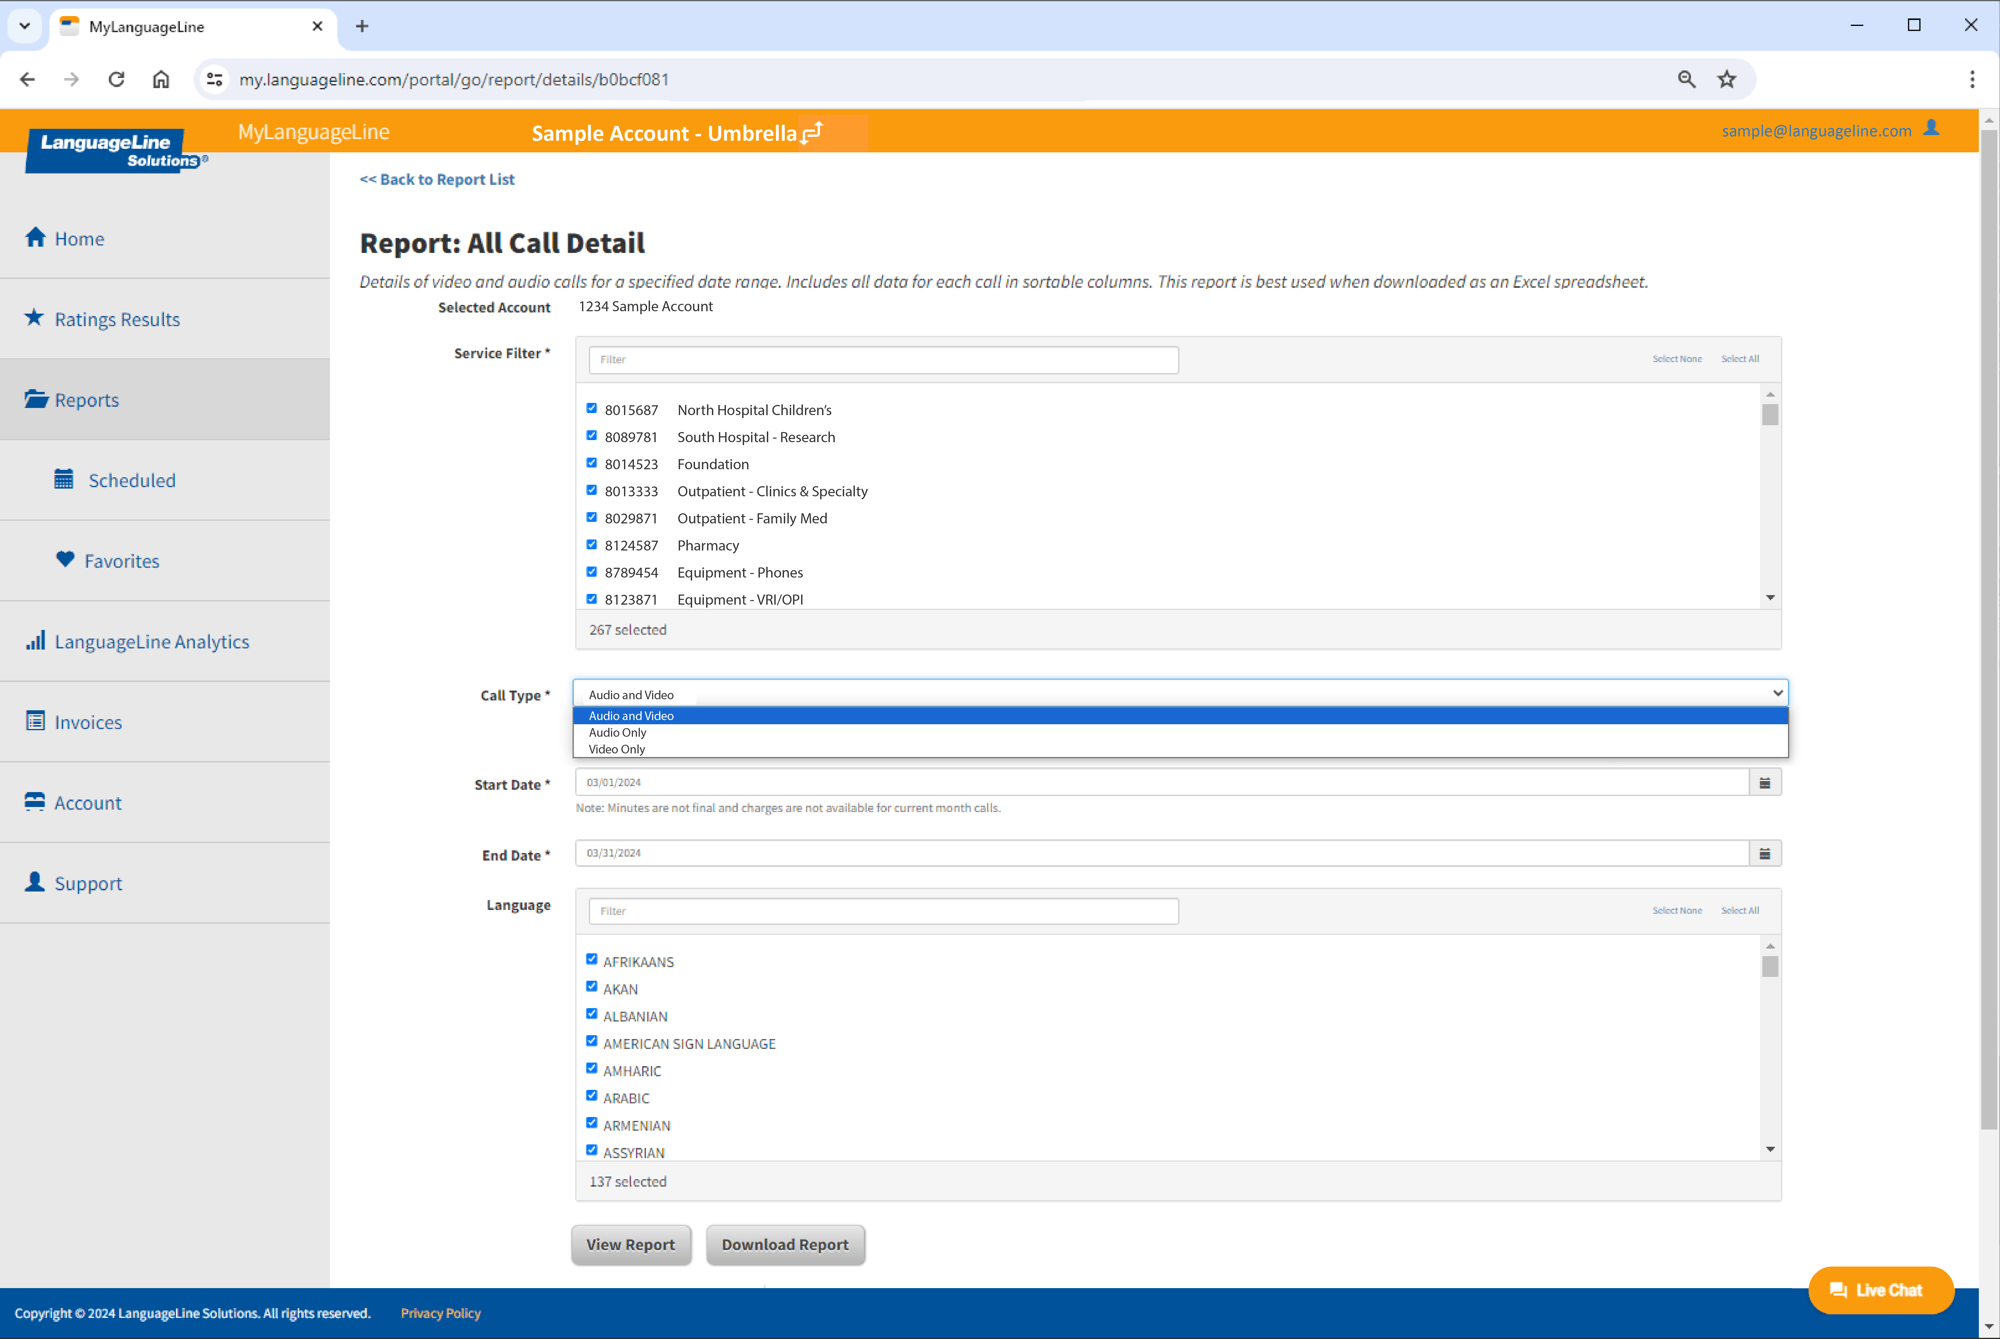Screen dimensions: 2000x1339
Task: Choose Video Only call type option
Action: [x=617, y=749]
